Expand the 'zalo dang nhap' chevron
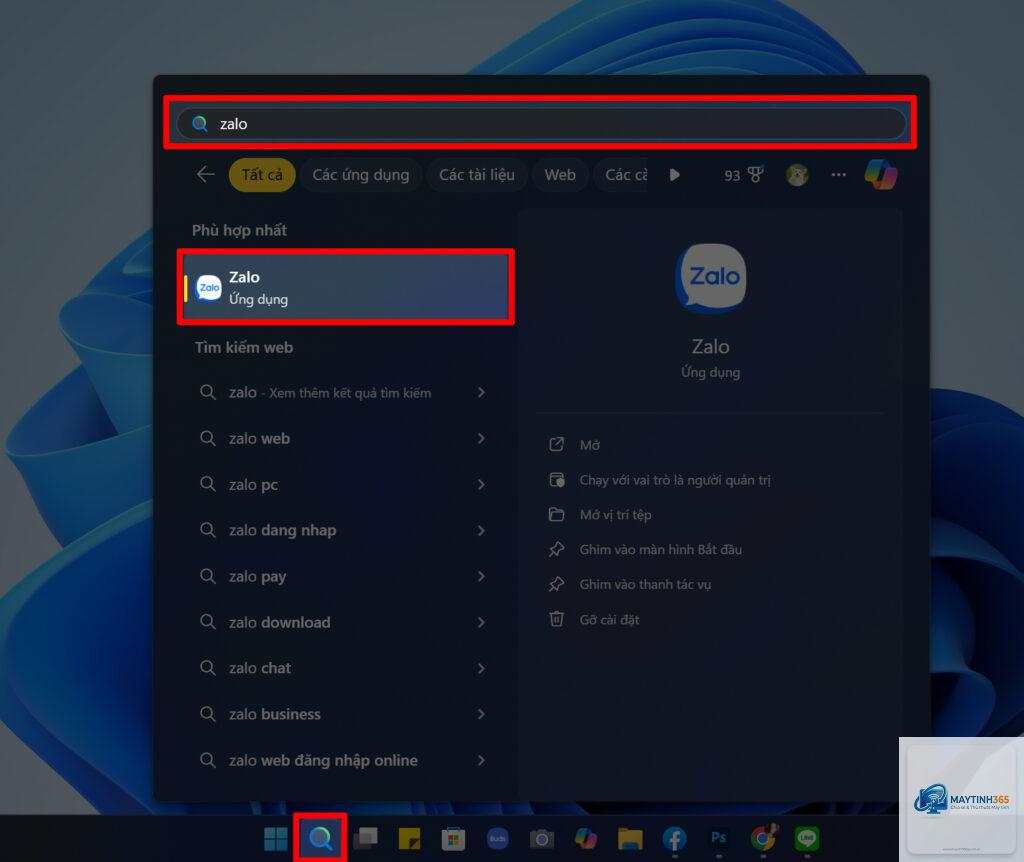 click(481, 530)
